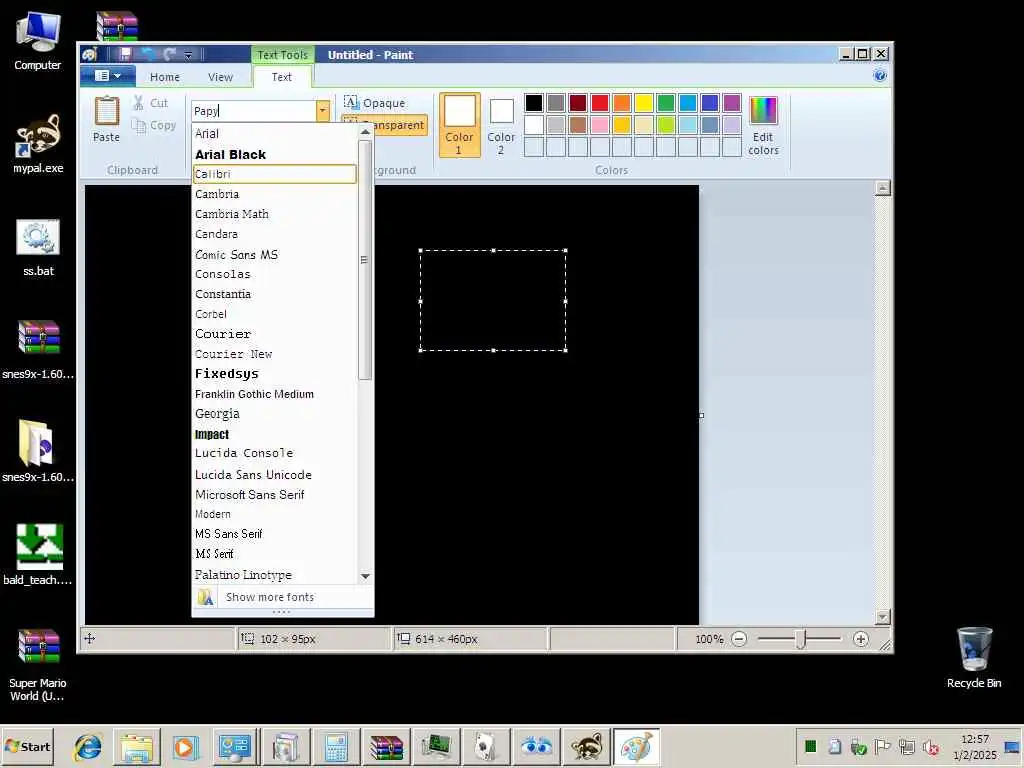This screenshot has height=768, width=1024.
Task: Open the blue Paint file menu button
Action: tap(108, 76)
